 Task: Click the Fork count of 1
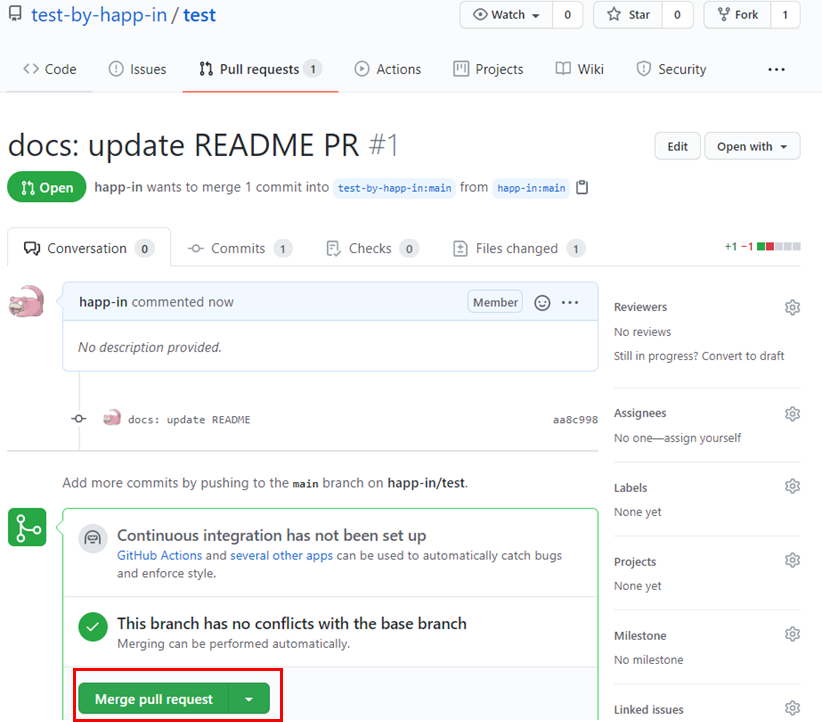(x=785, y=15)
